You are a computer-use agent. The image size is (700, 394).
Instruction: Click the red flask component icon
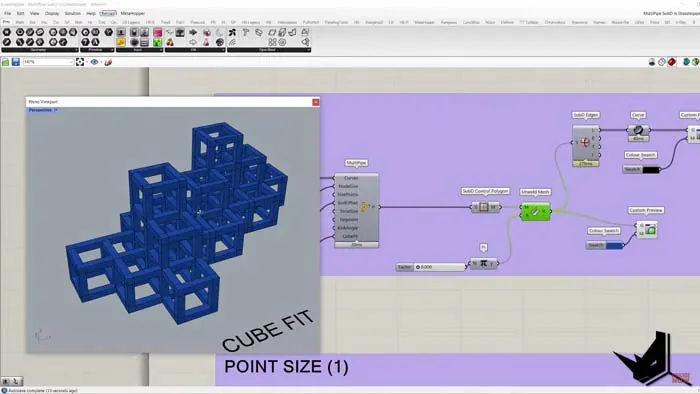click(206, 42)
